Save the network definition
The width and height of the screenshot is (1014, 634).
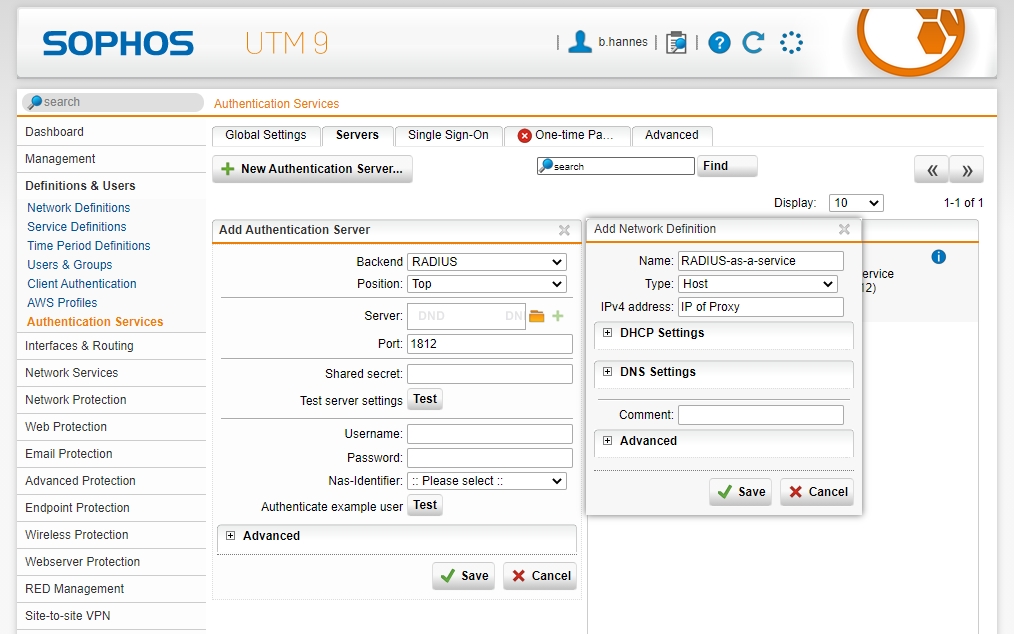pos(740,492)
